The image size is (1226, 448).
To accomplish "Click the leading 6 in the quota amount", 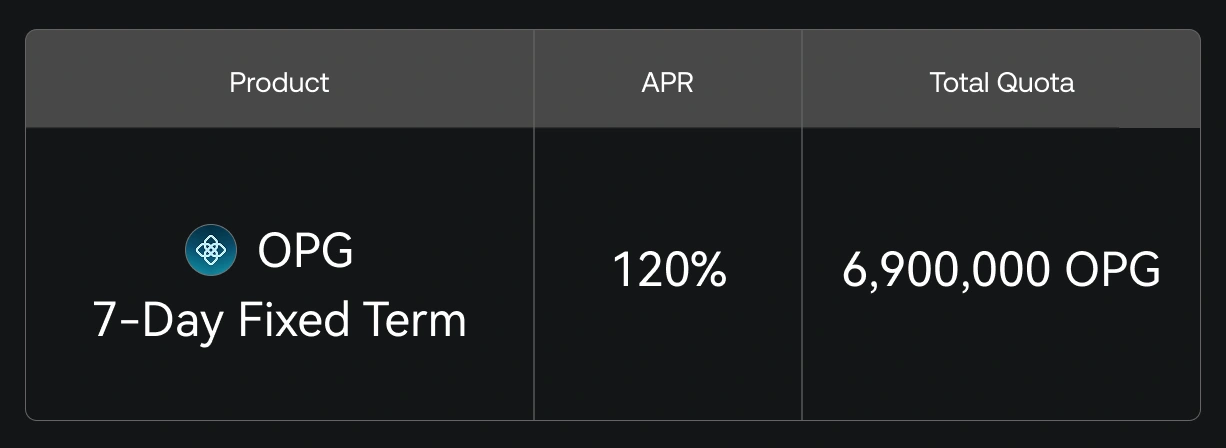I will coord(855,270).
